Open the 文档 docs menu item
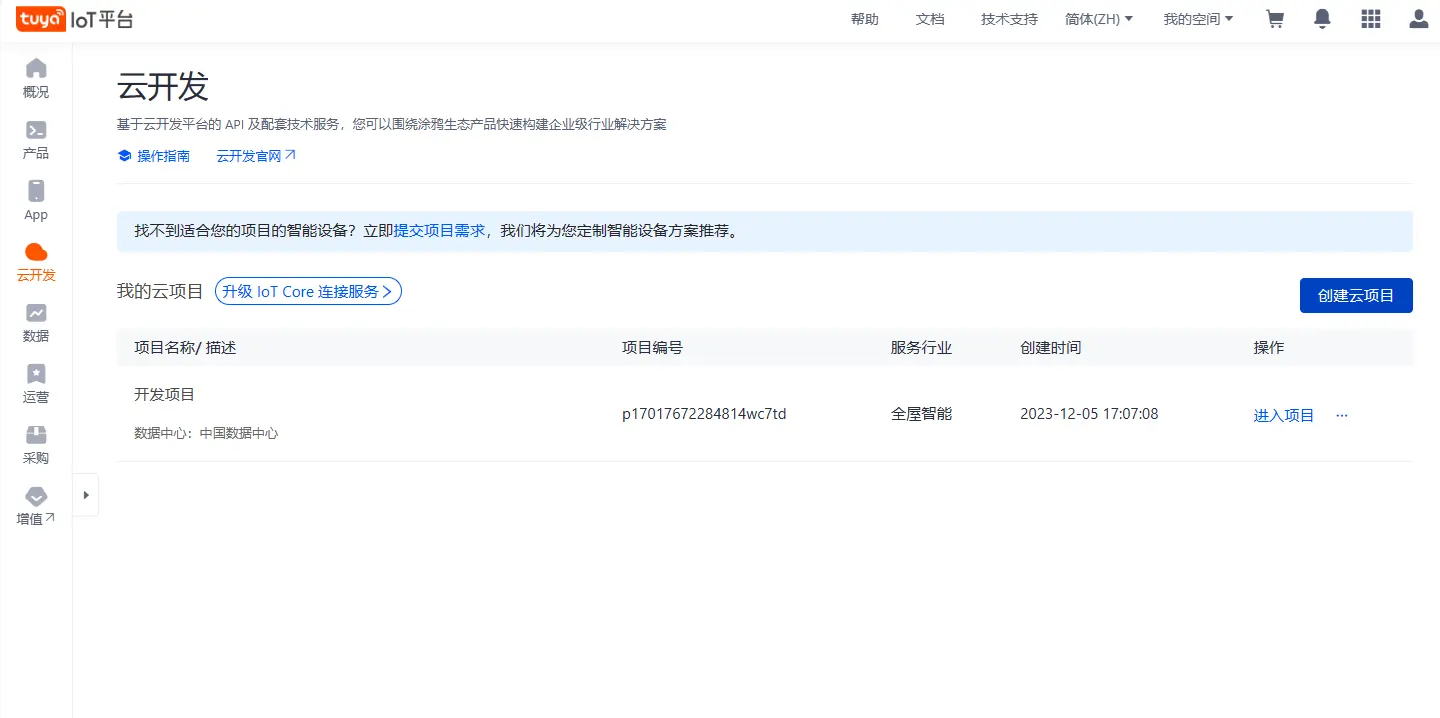This screenshot has width=1440, height=718. (x=930, y=19)
